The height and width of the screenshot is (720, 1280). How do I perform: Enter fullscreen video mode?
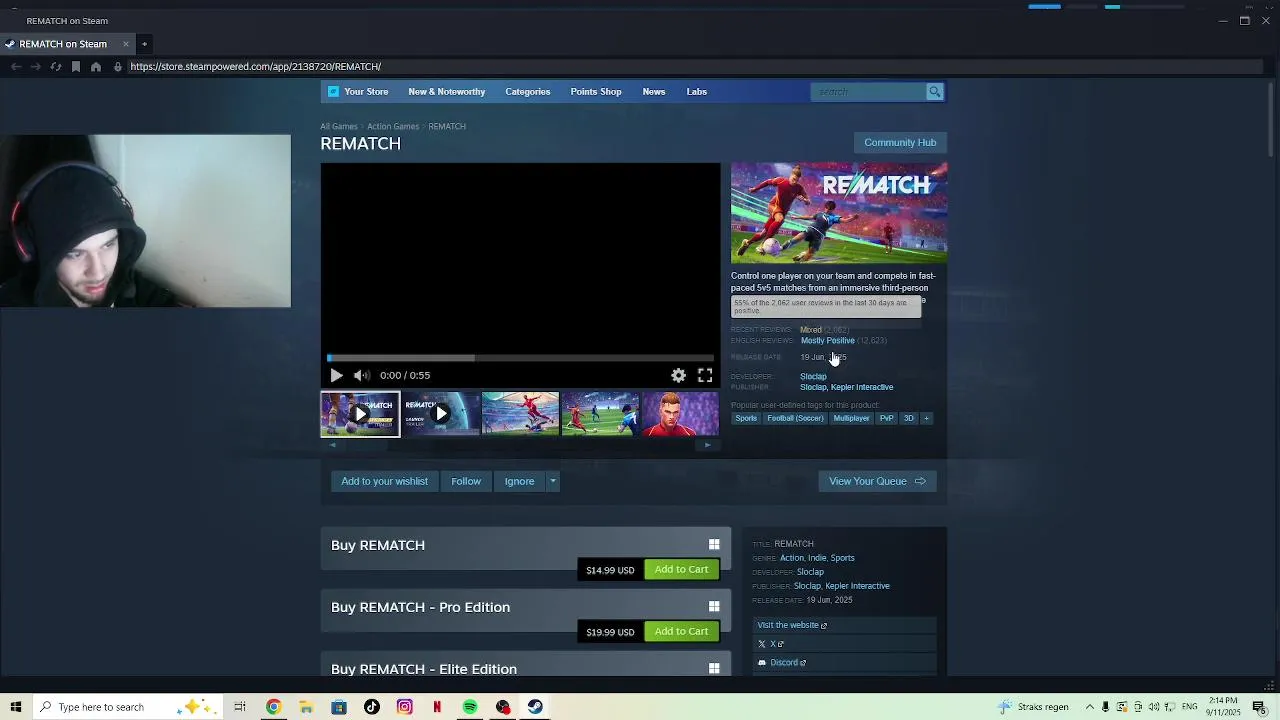click(x=705, y=375)
